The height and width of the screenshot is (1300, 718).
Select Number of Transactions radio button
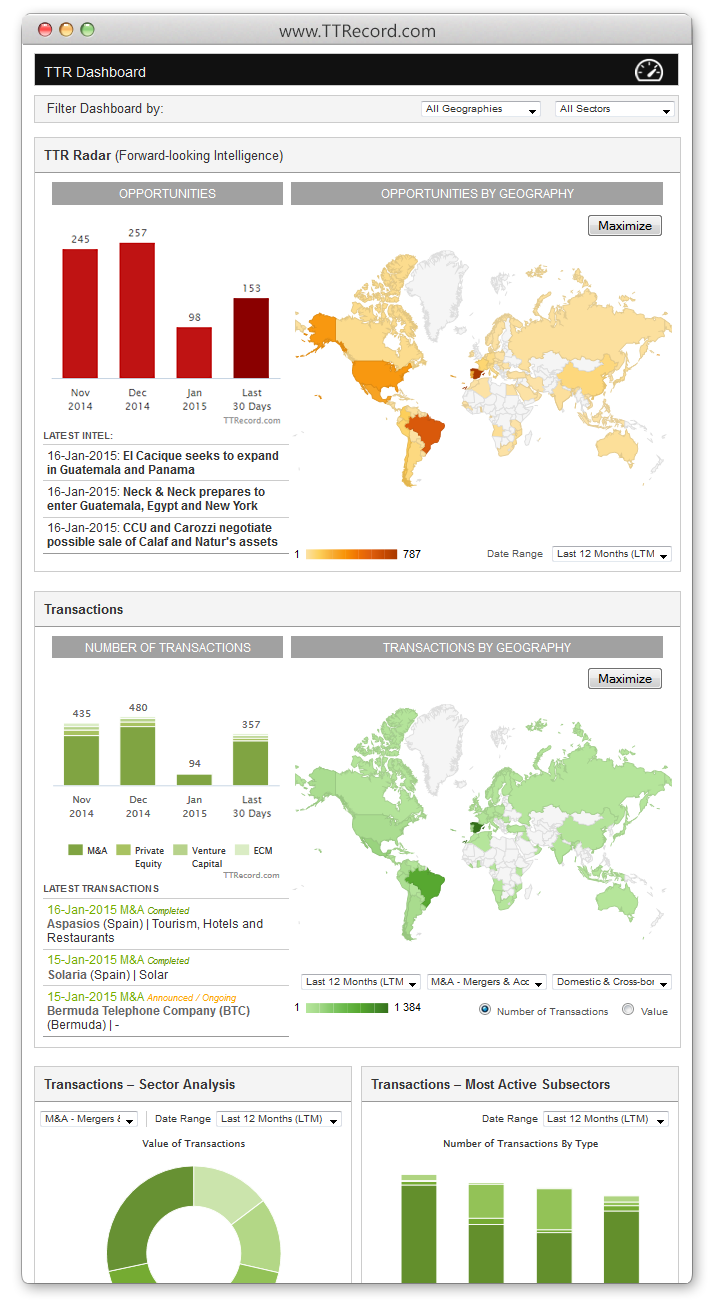[x=485, y=1010]
